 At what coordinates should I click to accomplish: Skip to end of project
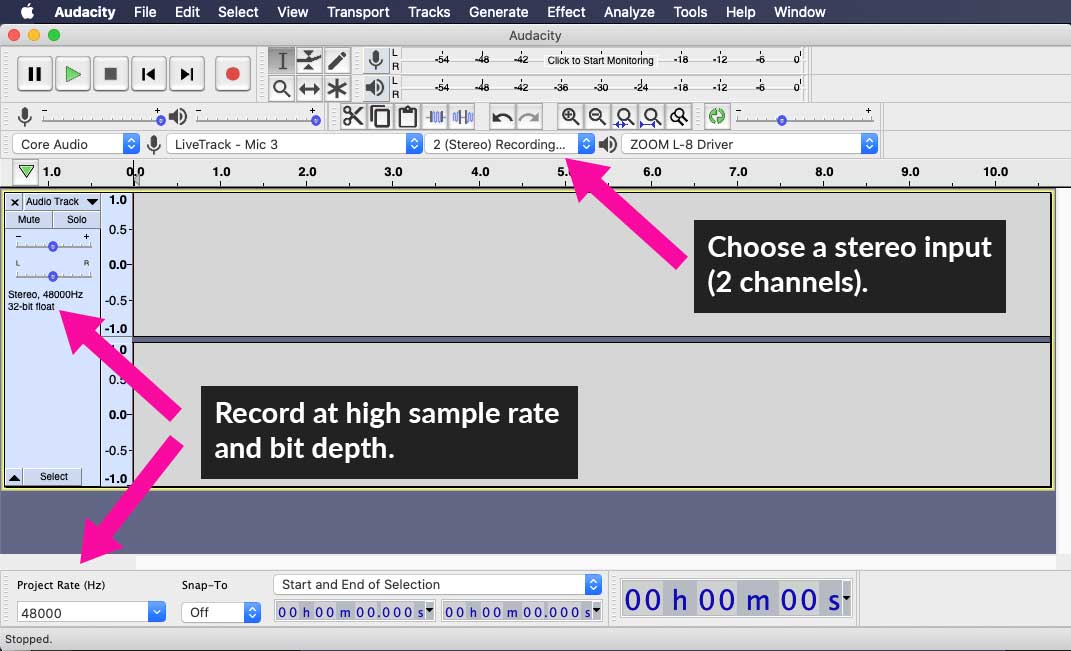coord(186,74)
